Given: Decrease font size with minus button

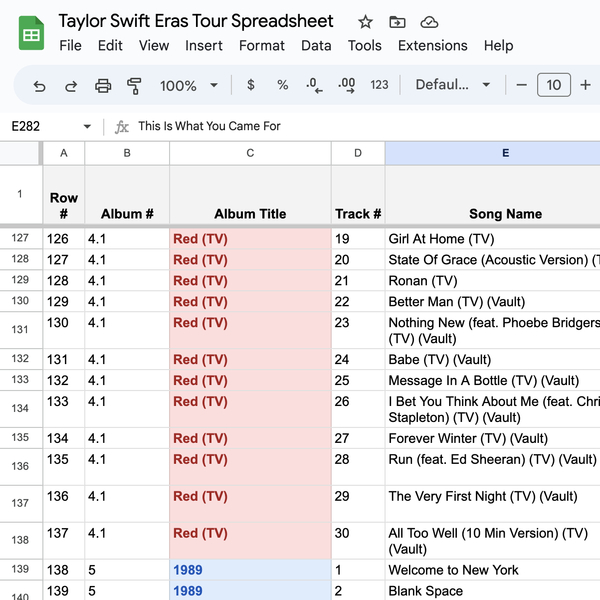Looking at the screenshot, I should [521, 85].
